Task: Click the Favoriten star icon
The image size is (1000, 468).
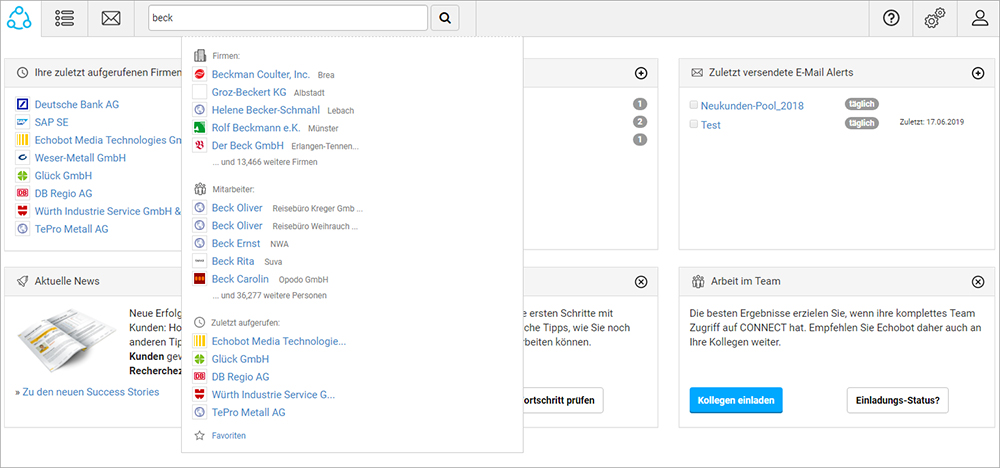Action: pyautogui.click(x=200, y=436)
